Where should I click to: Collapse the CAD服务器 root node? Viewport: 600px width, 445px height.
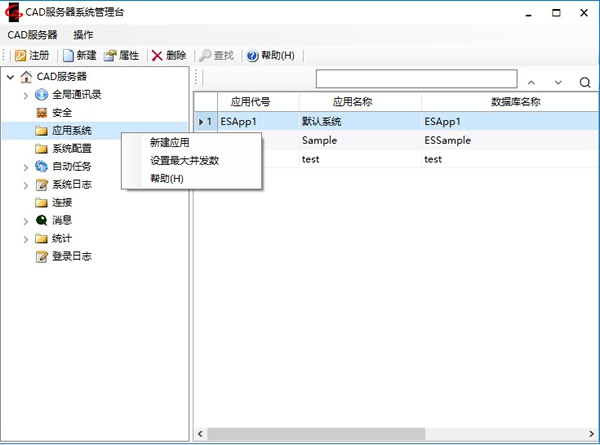tap(10, 76)
